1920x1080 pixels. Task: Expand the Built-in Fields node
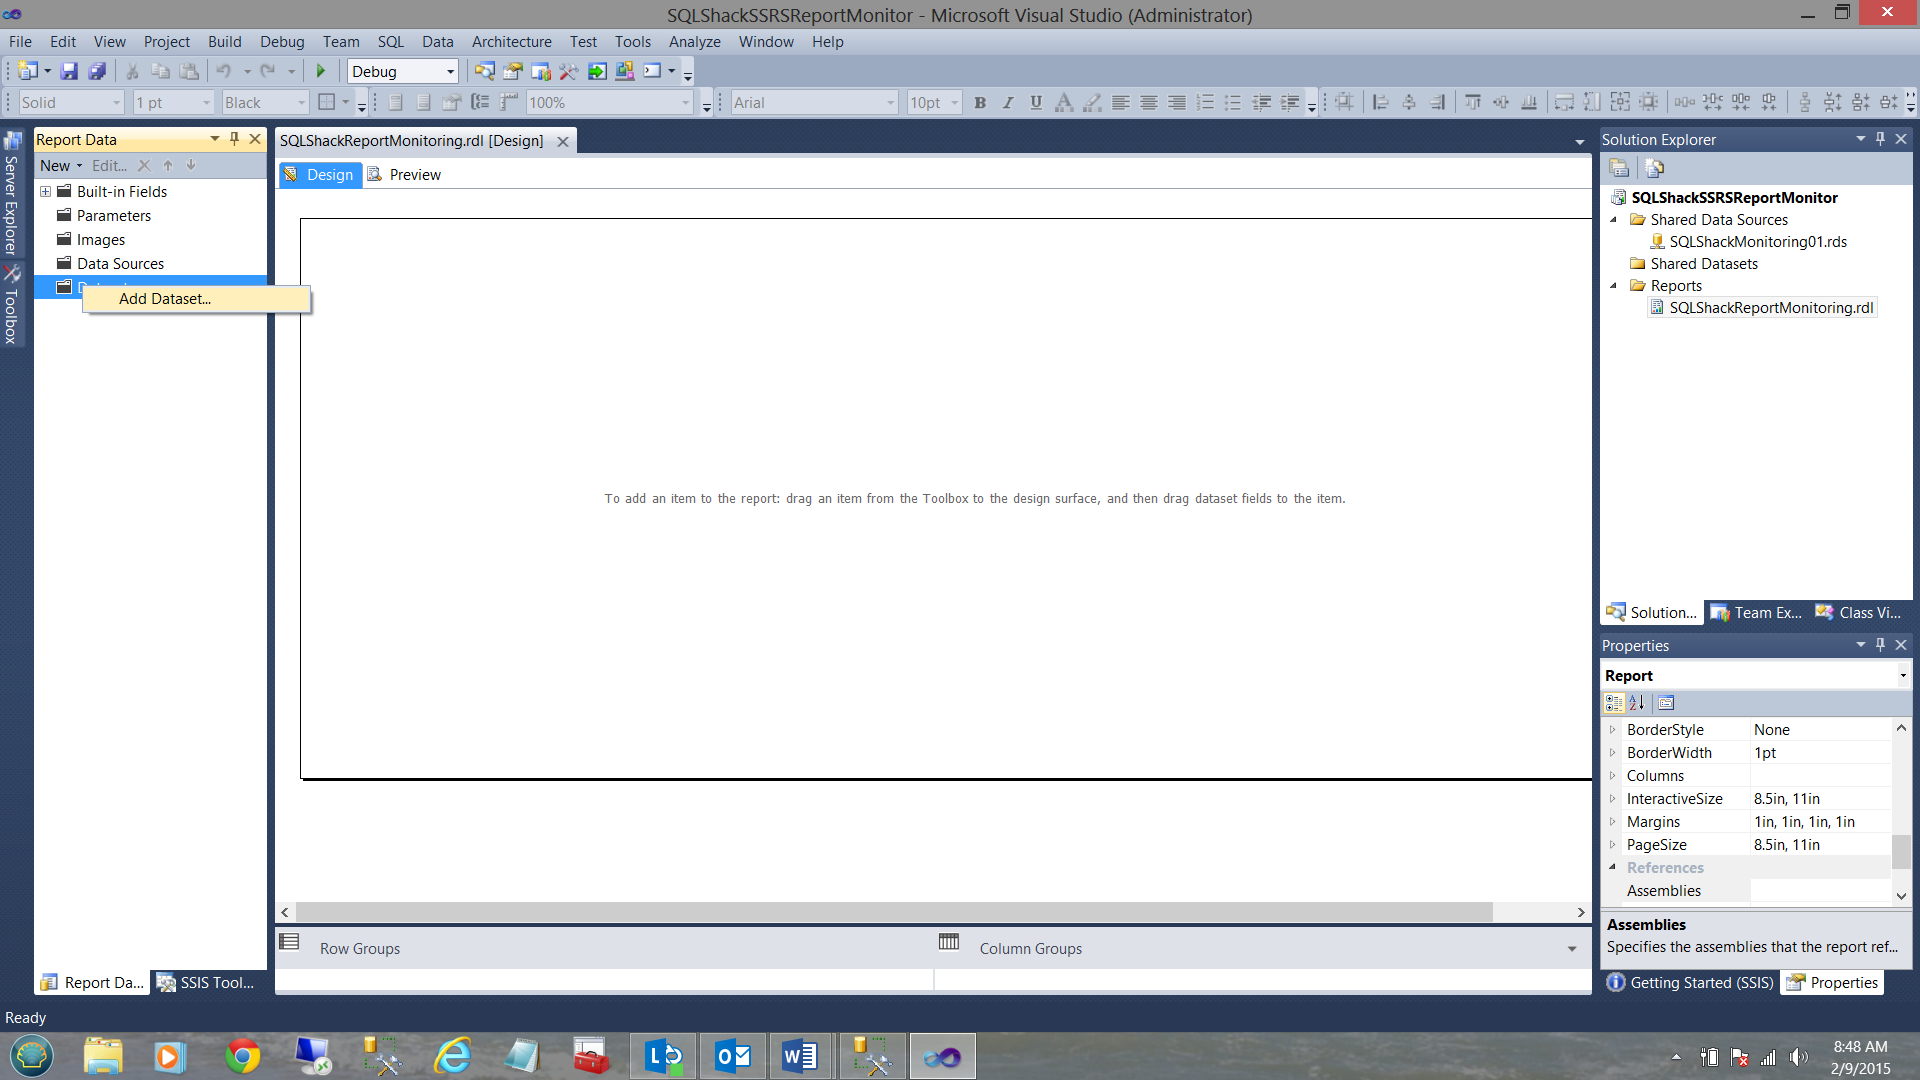(x=45, y=191)
